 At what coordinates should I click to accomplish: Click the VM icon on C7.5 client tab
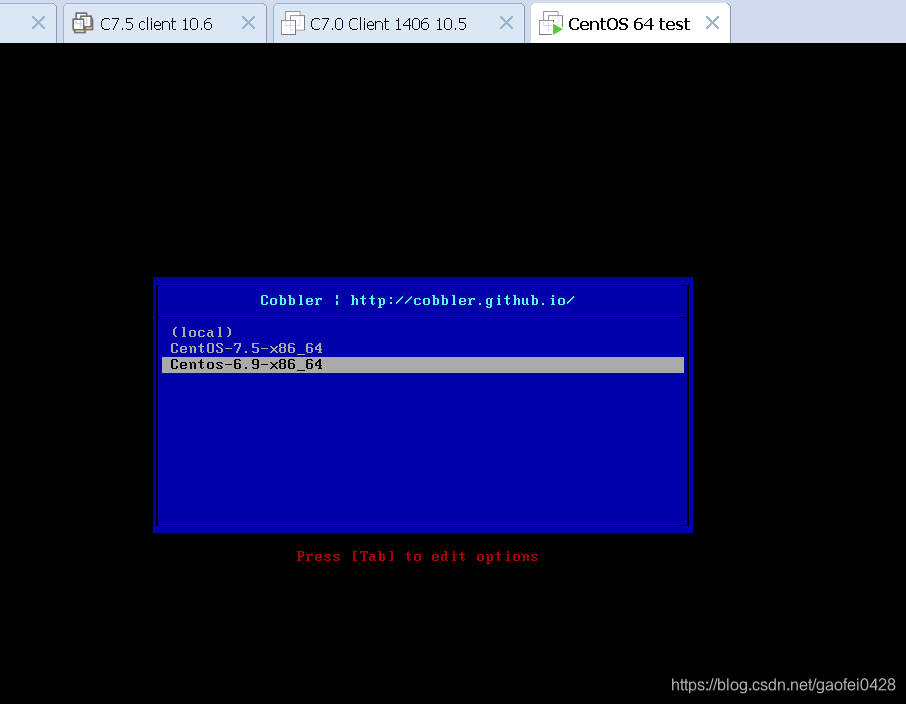pos(83,23)
